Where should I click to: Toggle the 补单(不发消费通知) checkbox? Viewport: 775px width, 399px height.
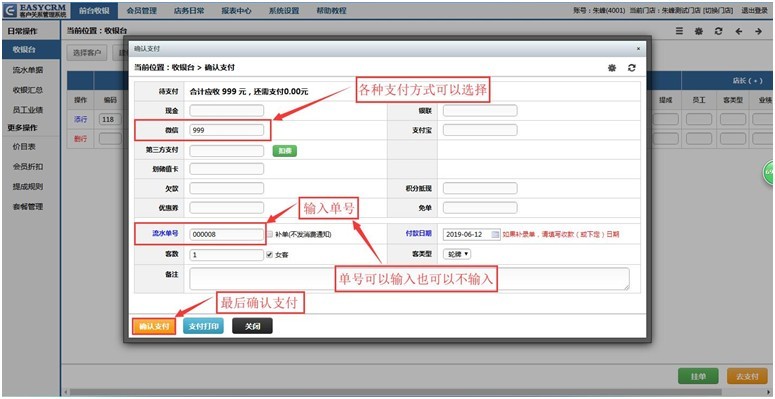270,235
